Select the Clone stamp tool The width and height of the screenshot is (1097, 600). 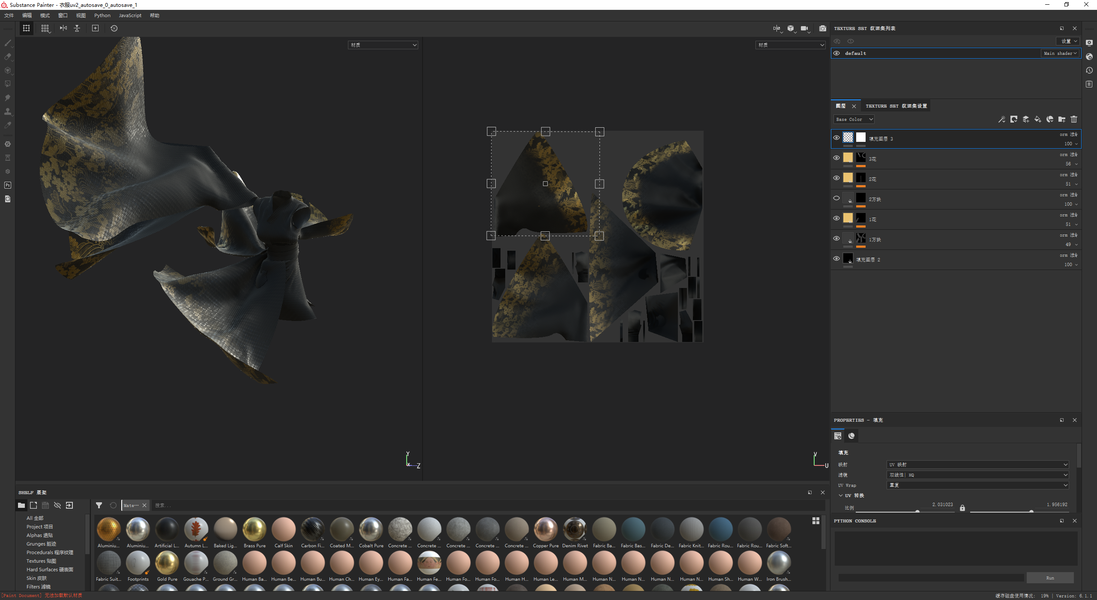[x=8, y=111]
